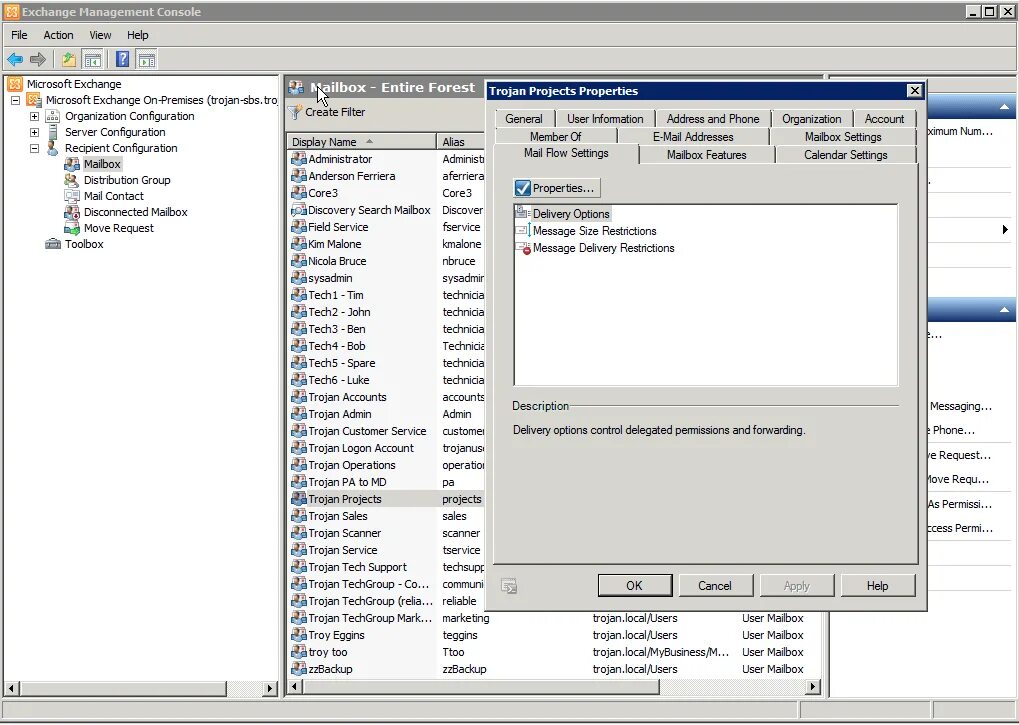Screen dimensions: 1019x725
Task: Switch to the E-Mail Addresses tab
Action: (693, 136)
